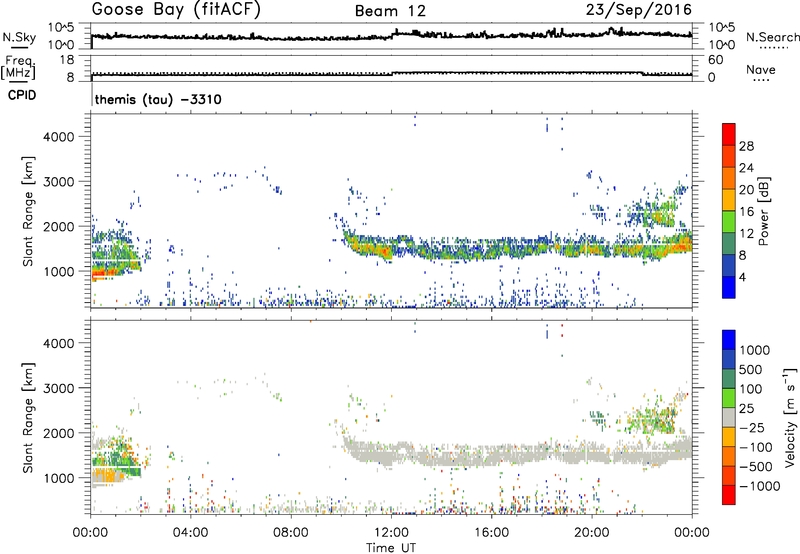The height and width of the screenshot is (554, 800).
Task: Click the date '23/Sep/2016'
Action: pyautogui.click(x=639, y=9)
